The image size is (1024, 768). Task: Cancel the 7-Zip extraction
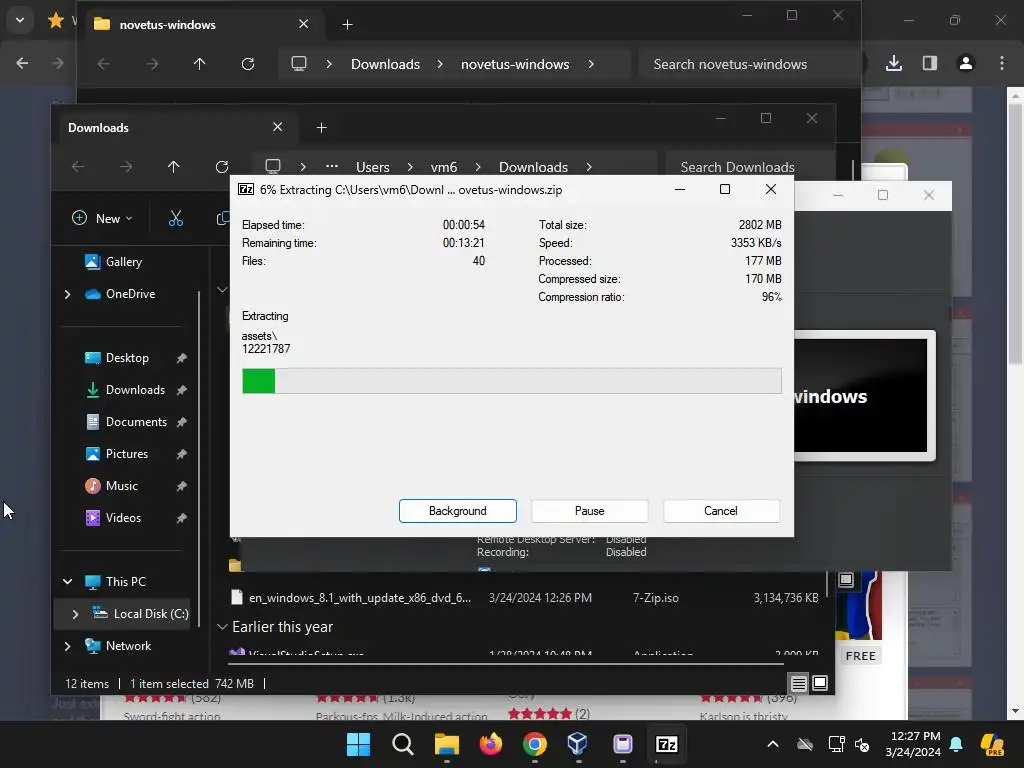(x=721, y=511)
